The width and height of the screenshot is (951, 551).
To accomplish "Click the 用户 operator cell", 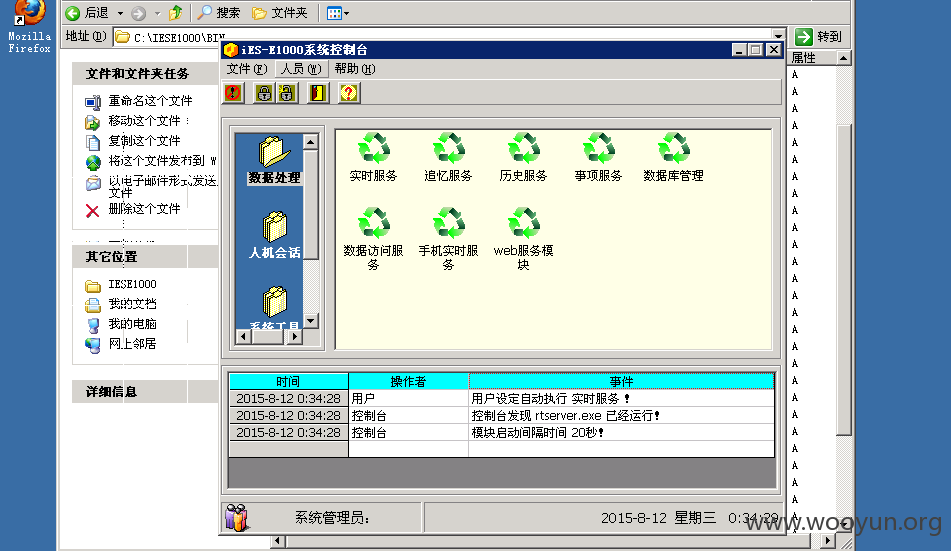I will tap(408, 399).
